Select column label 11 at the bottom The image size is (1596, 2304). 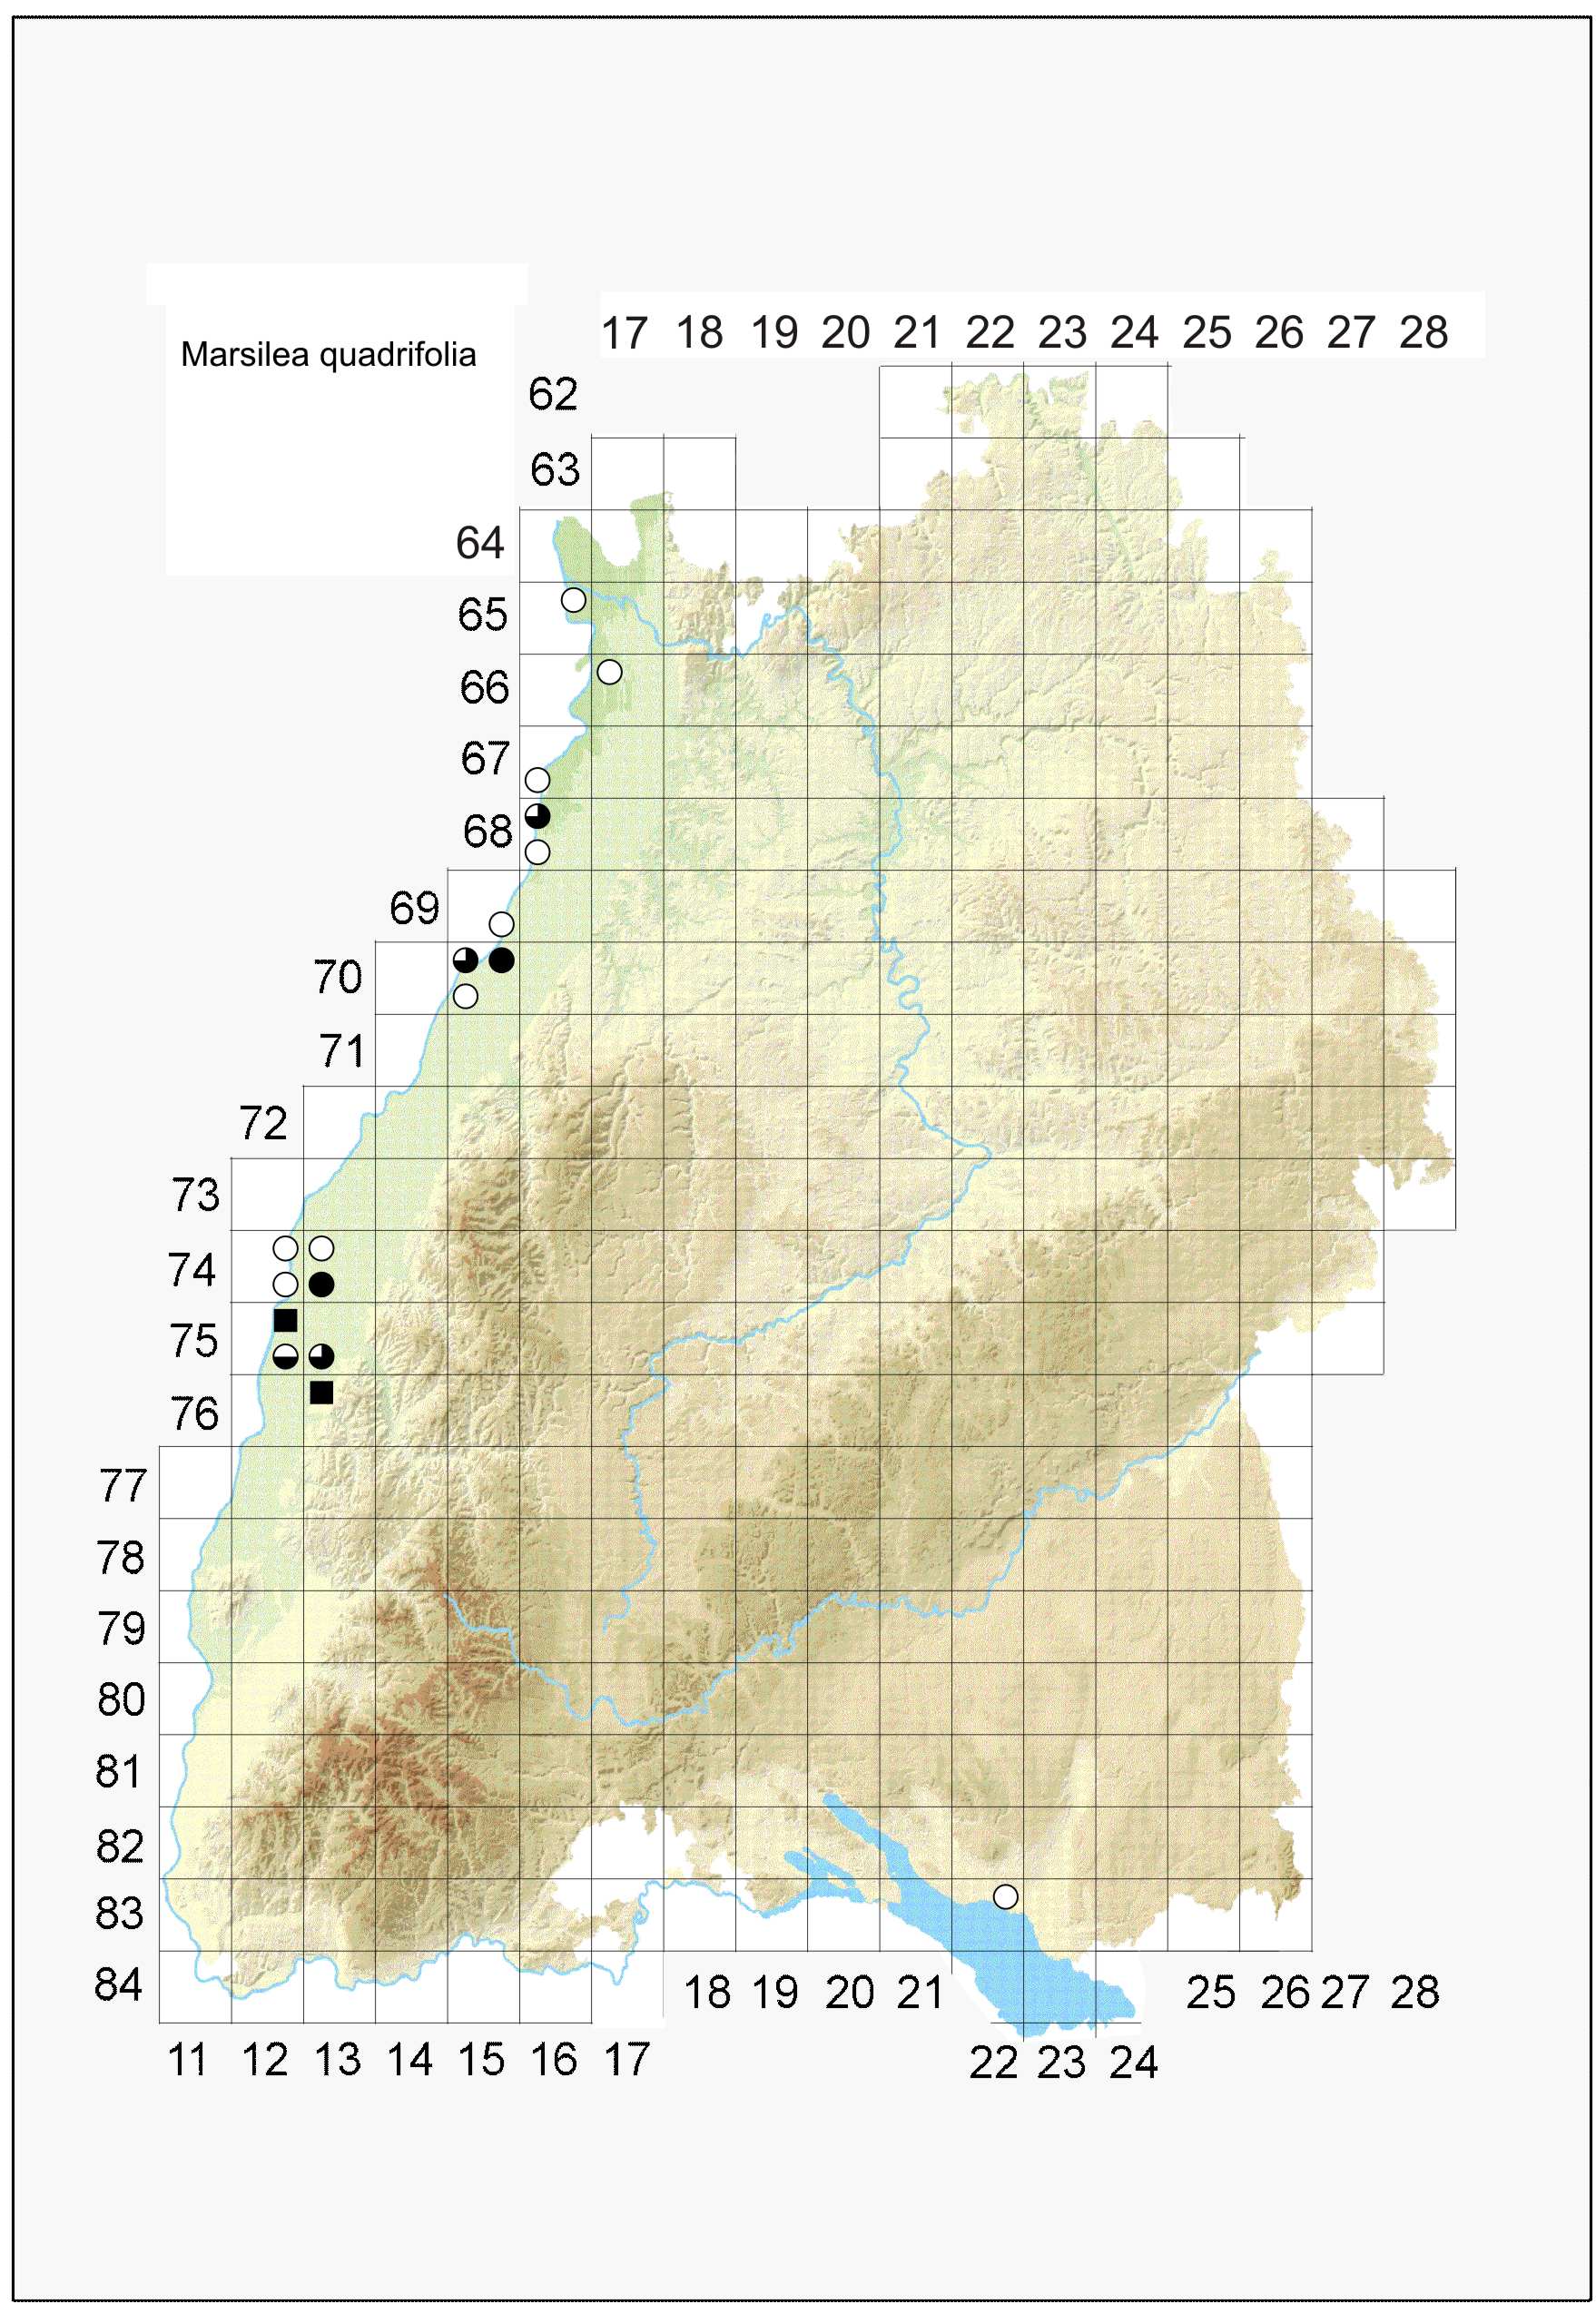pyautogui.click(x=187, y=2060)
